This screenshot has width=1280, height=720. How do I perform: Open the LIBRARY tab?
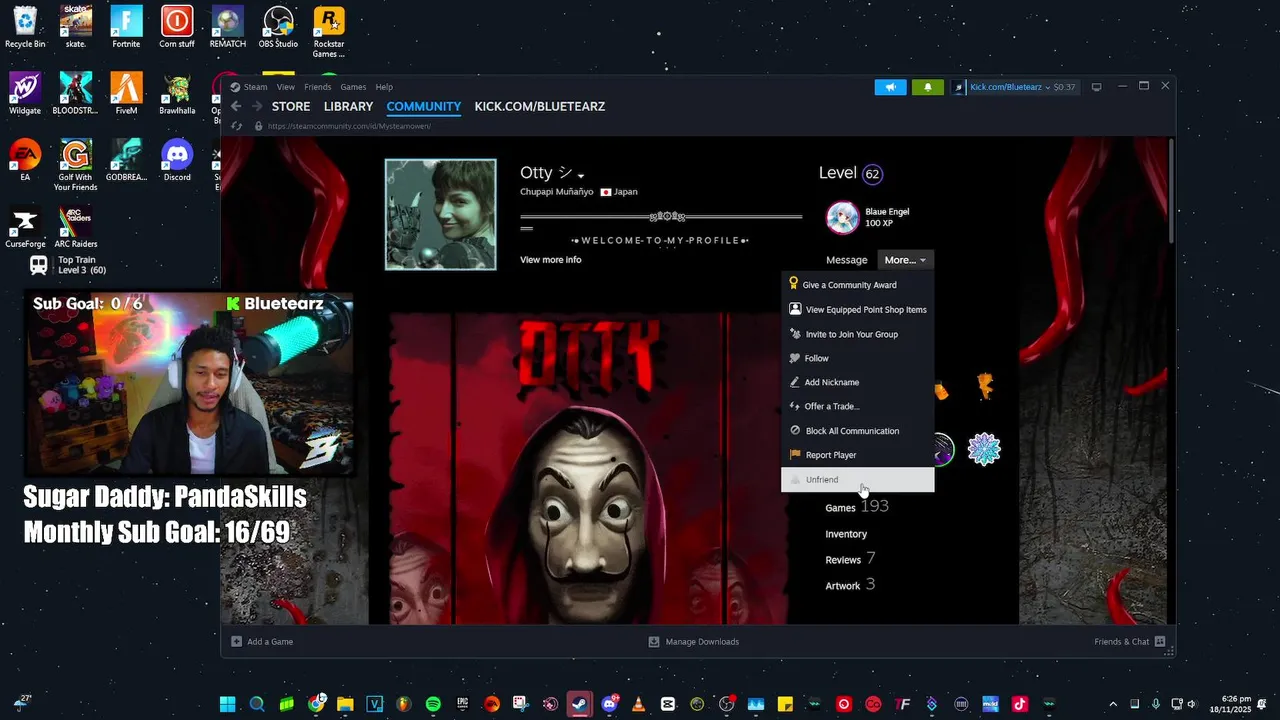pyautogui.click(x=348, y=106)
